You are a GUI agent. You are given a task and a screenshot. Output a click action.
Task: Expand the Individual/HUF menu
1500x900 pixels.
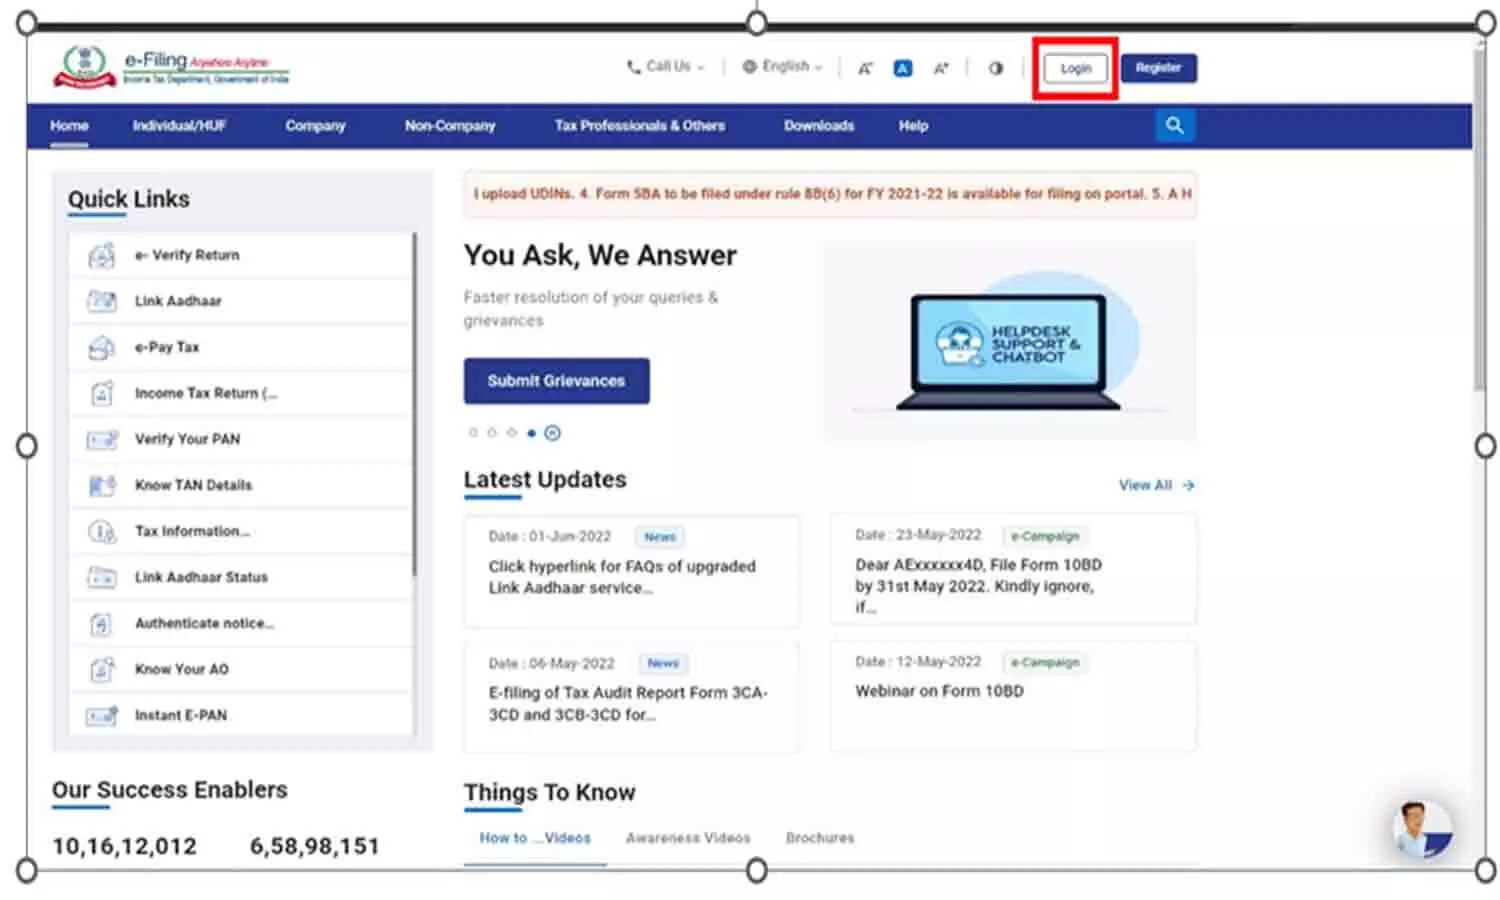point(179,126)
